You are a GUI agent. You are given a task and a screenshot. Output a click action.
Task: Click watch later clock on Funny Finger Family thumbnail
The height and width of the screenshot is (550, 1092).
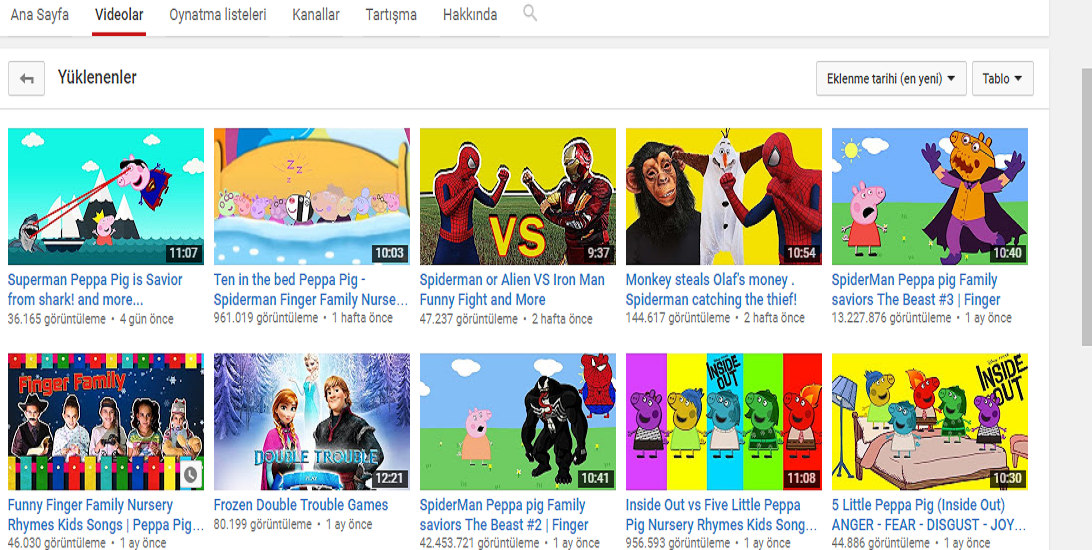pos(192,476)
